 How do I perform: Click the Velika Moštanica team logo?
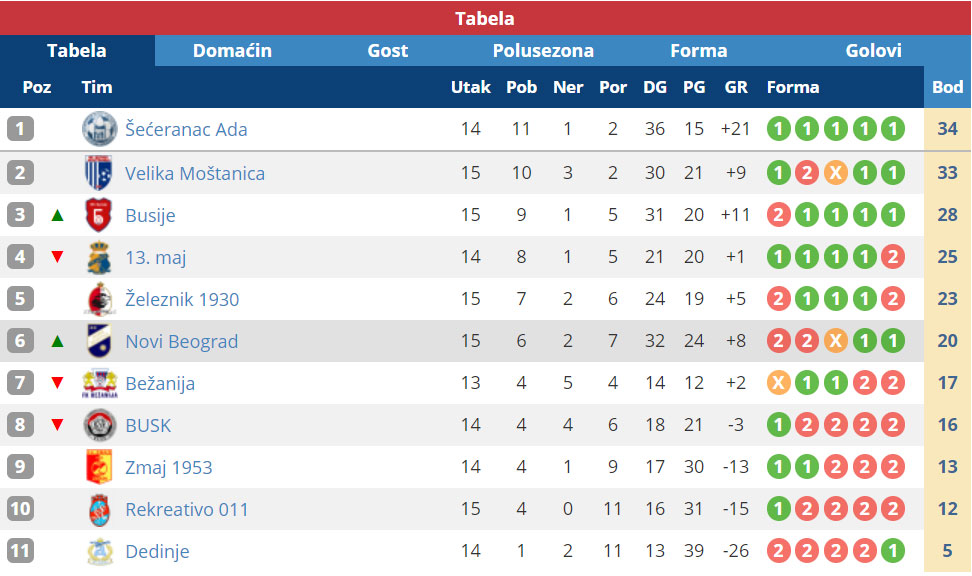coord(99,173)
